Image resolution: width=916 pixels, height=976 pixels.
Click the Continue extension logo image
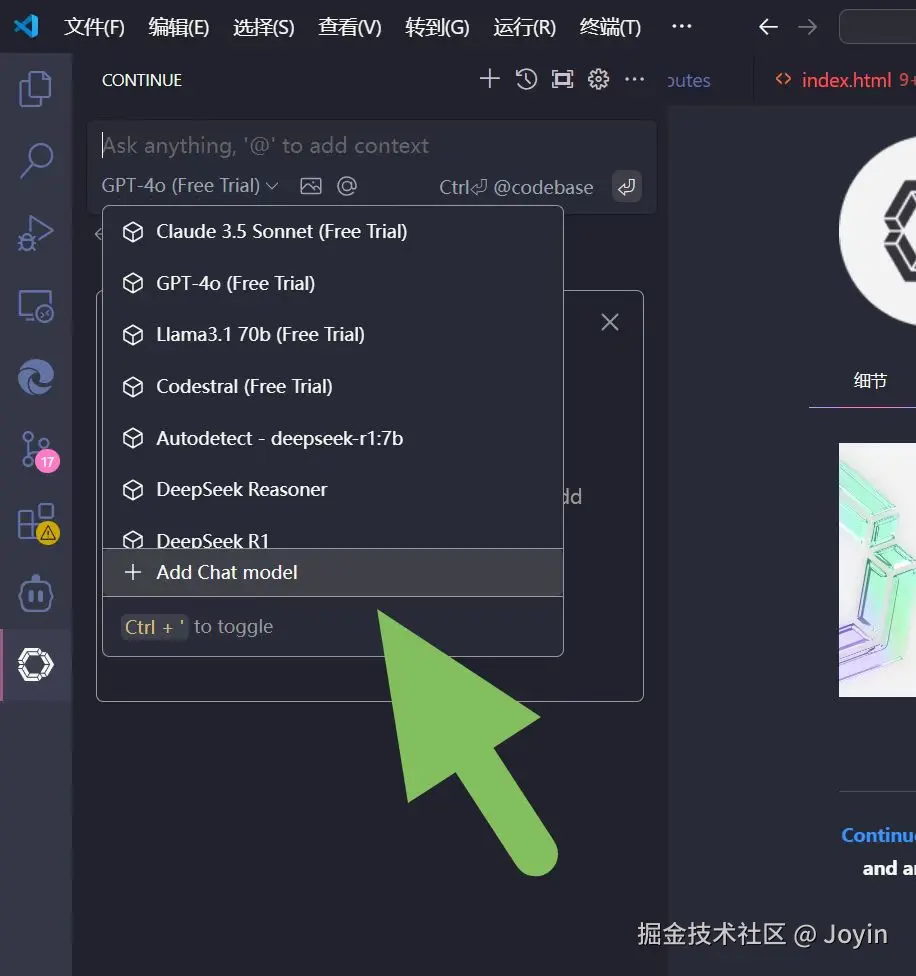click(x=877, y=232)
